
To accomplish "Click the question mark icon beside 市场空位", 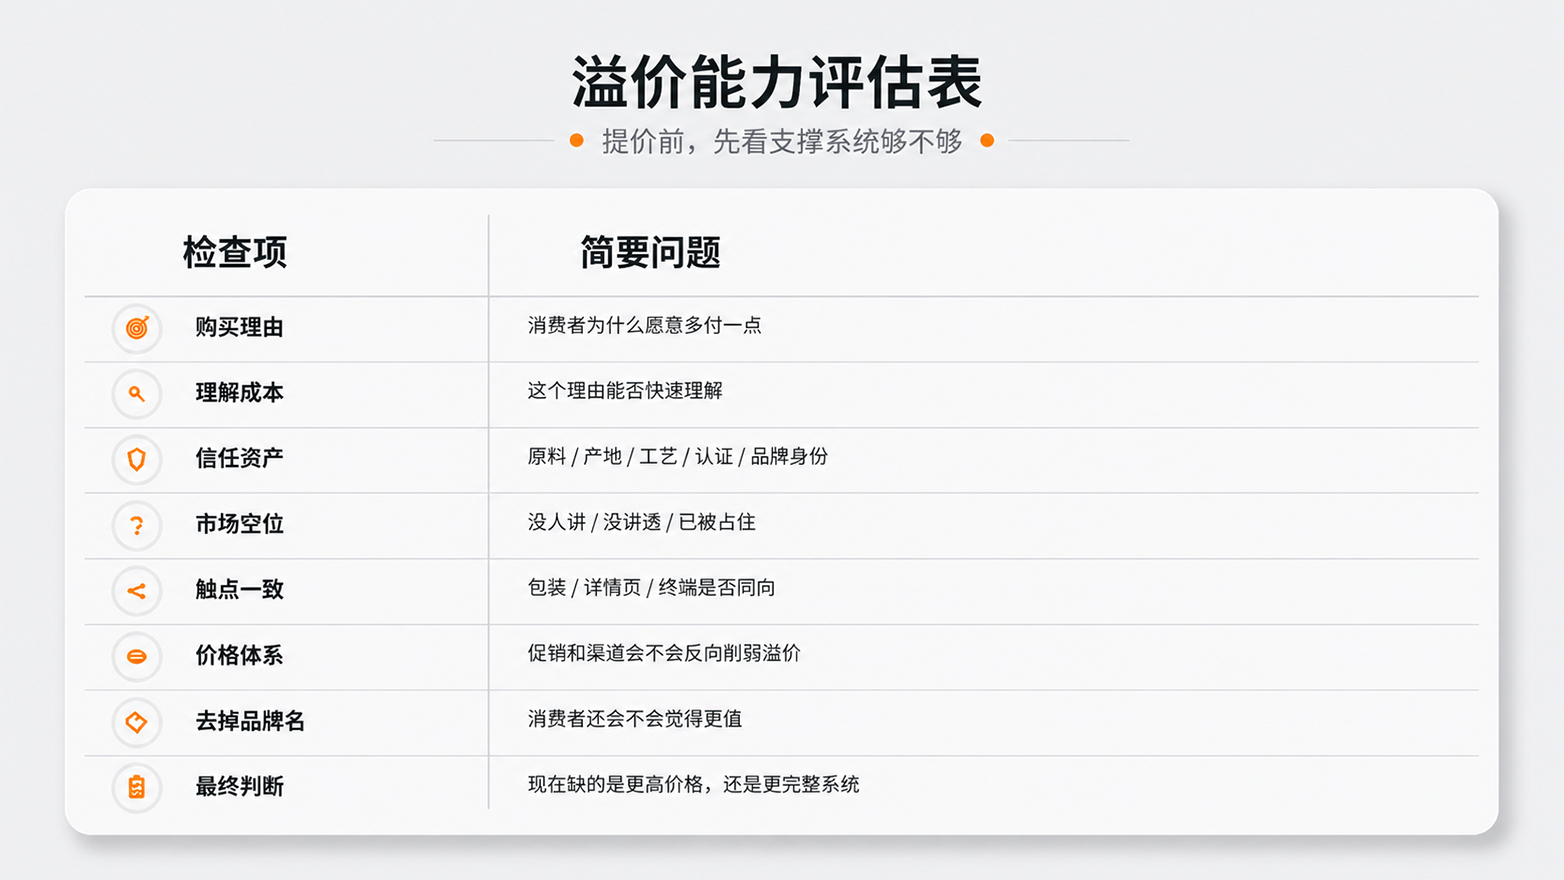I will tap(137, 525).
